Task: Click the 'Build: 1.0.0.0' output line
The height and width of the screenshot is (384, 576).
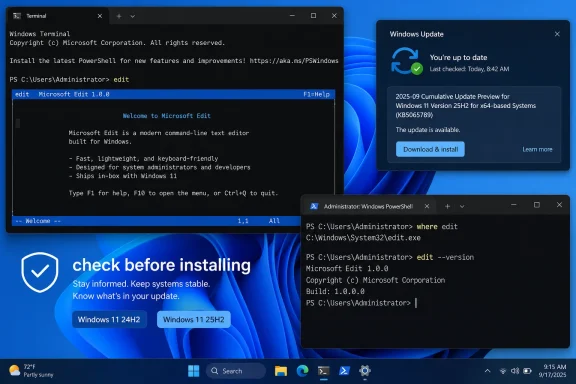Action: pyautogui.click(x=335, y=291)
